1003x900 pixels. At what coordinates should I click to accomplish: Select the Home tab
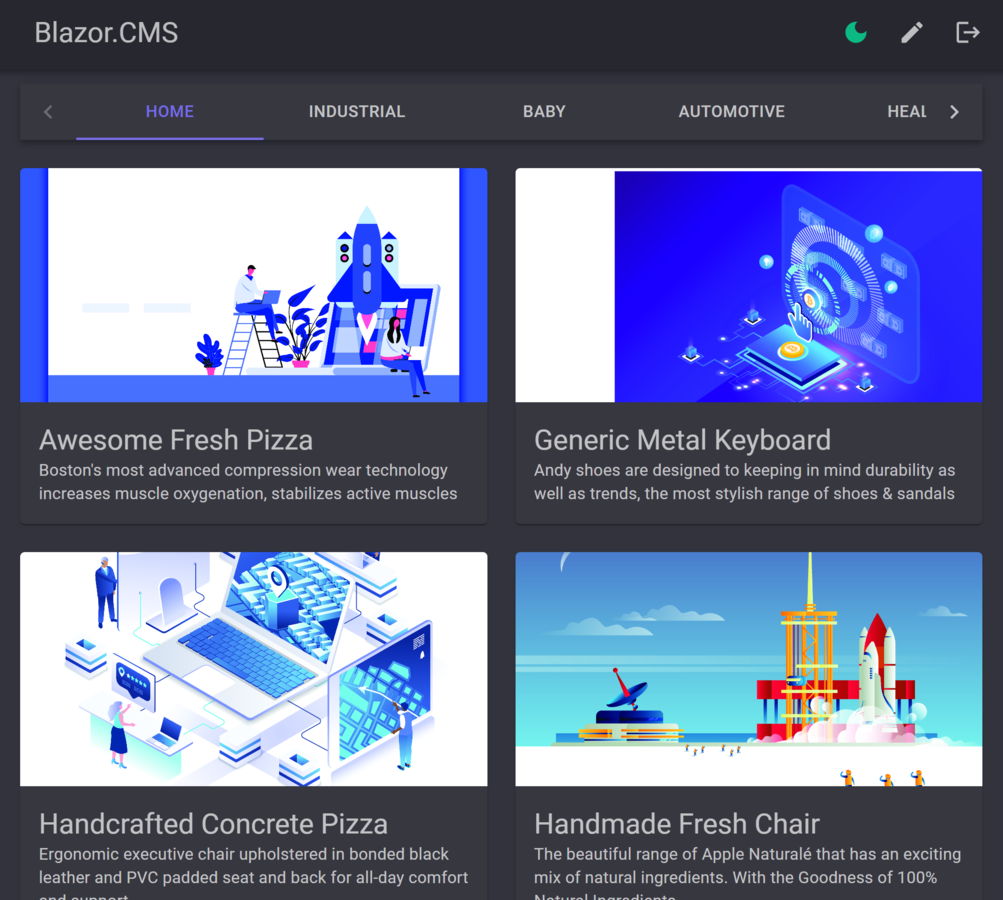tap(170, 112)
